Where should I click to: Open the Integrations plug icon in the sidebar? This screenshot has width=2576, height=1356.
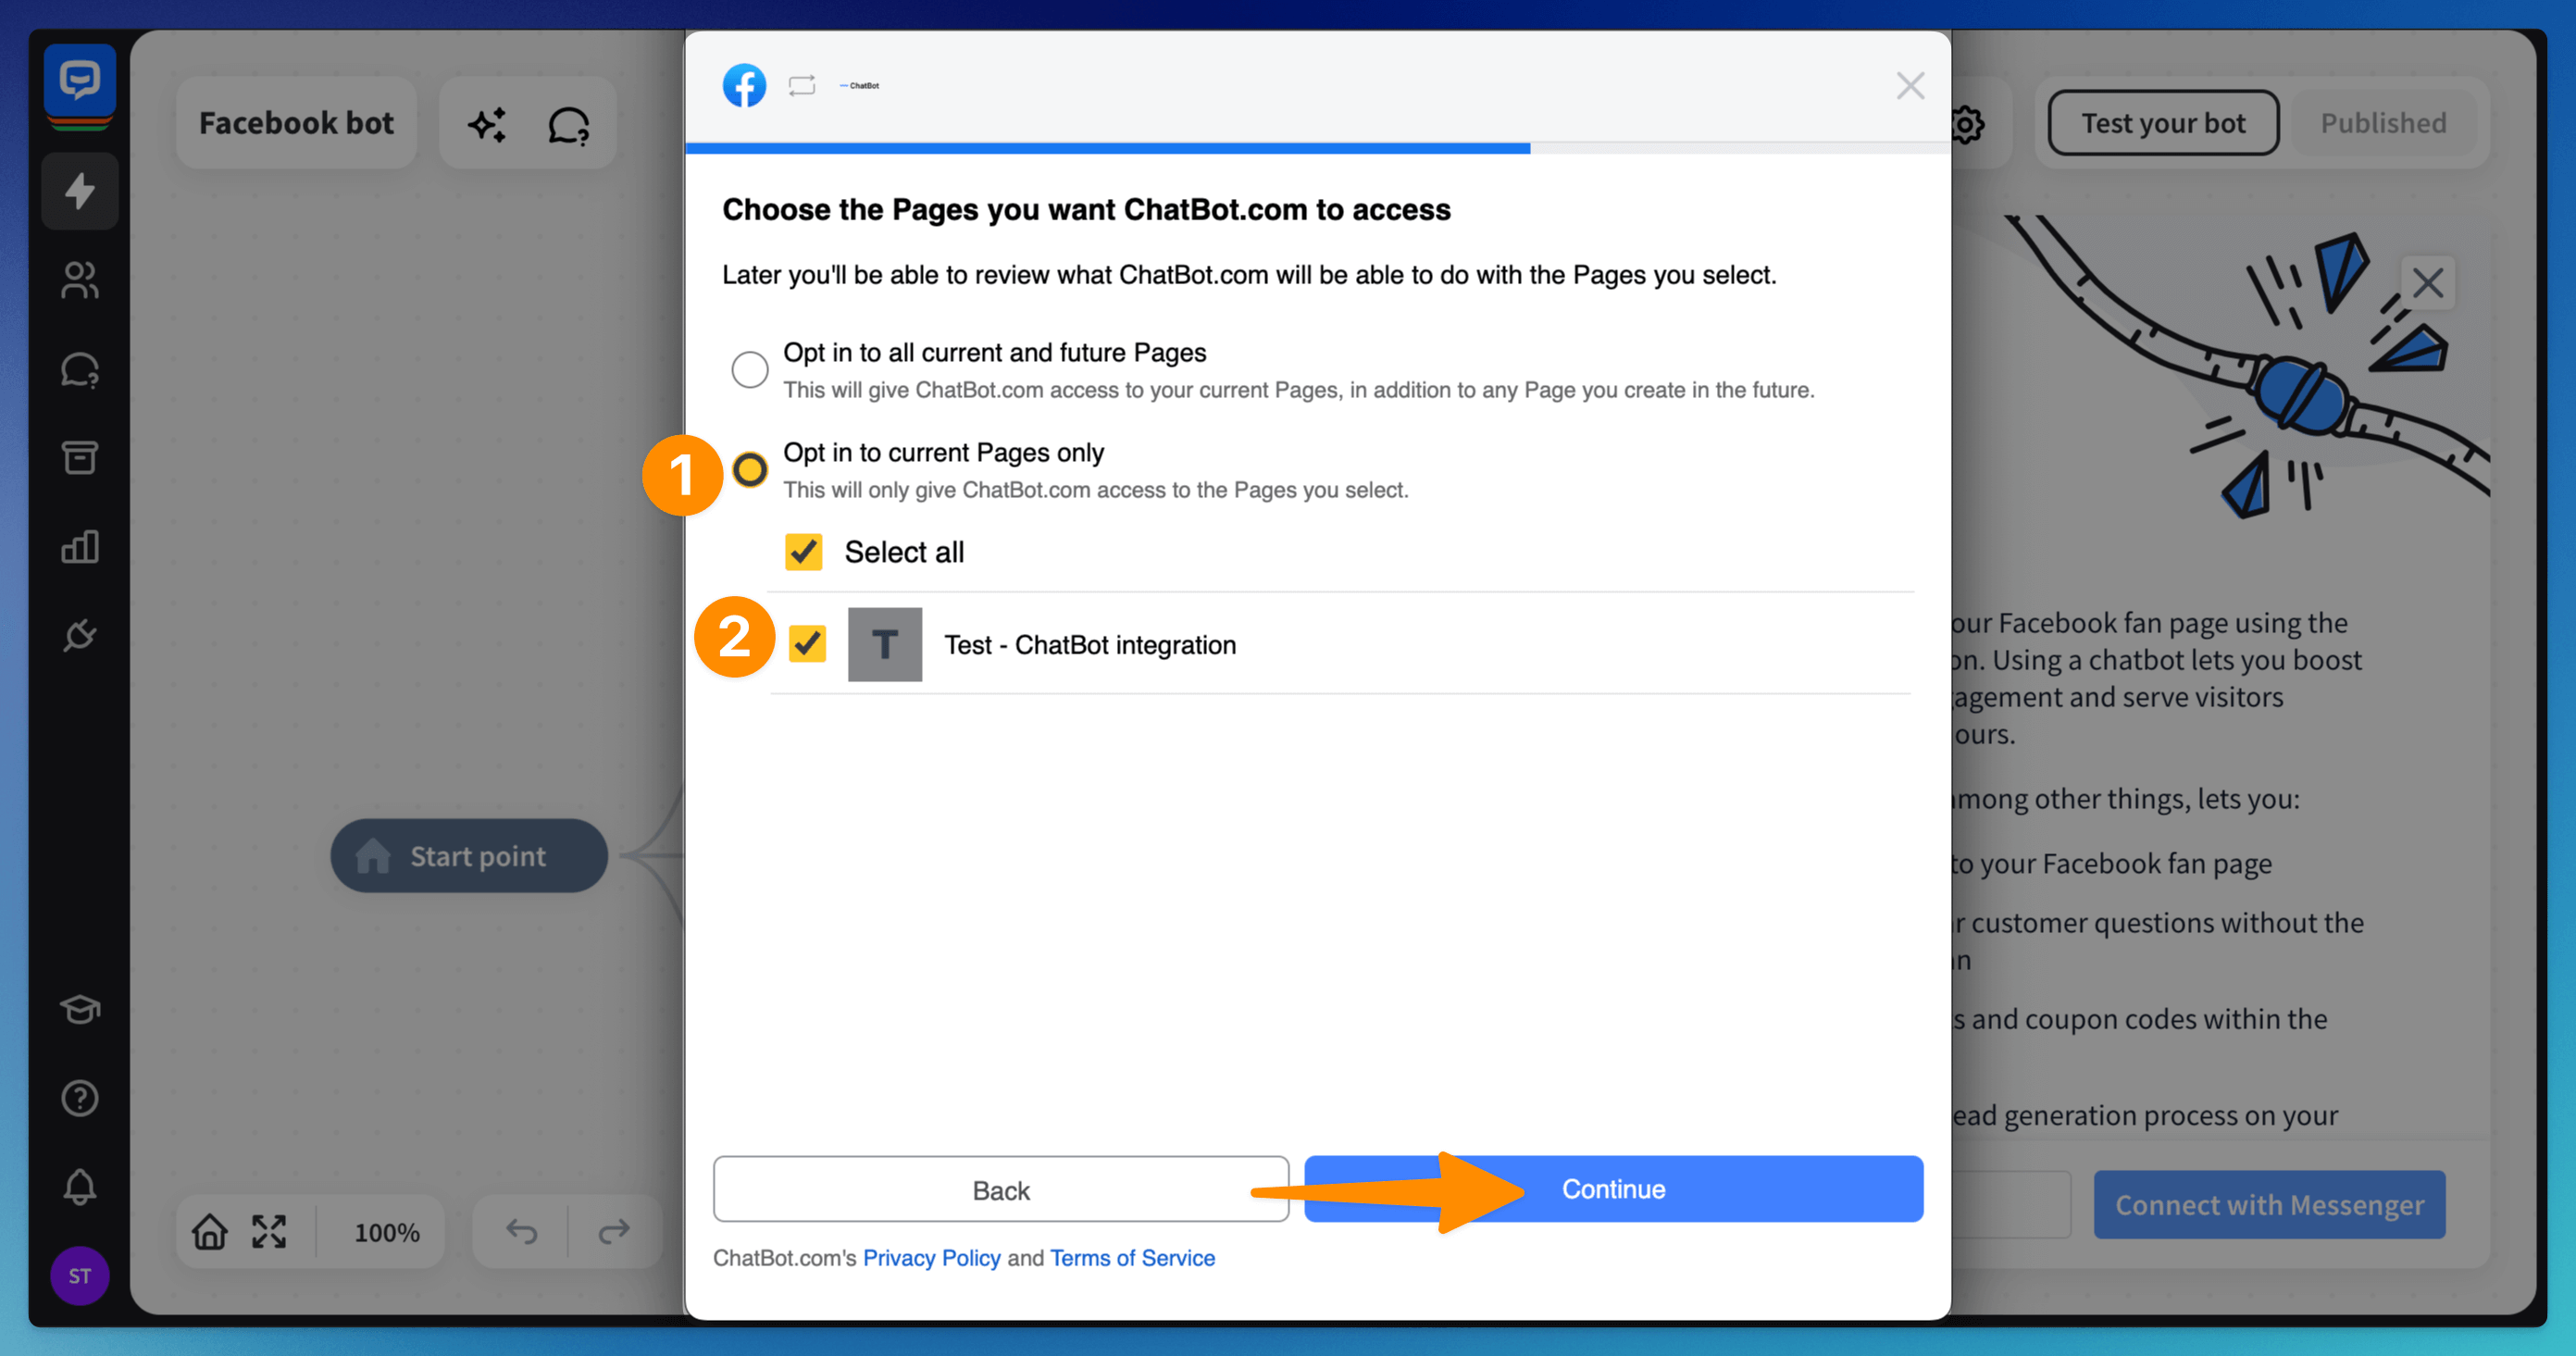tap(79, 635)
